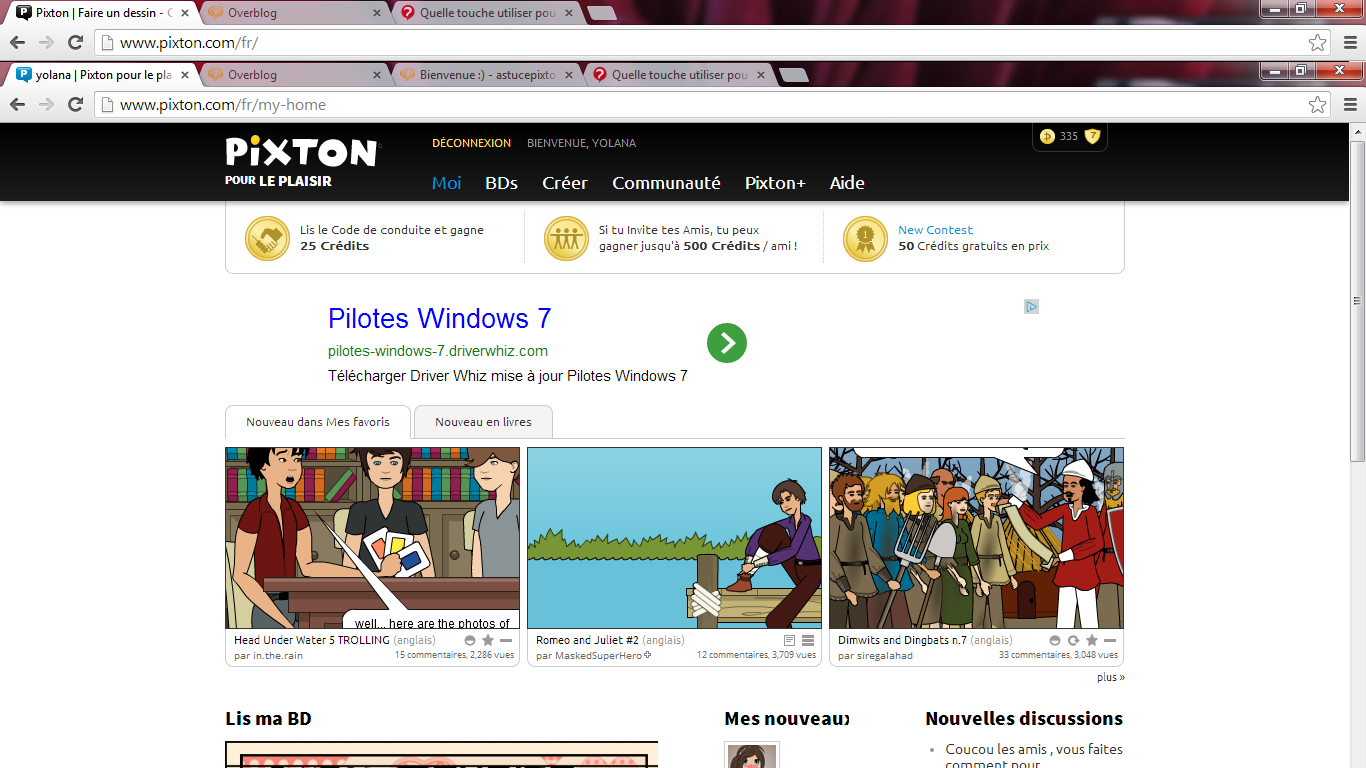Click the page icon under Romeo and Juliet #2
Image resolution: width=1366 pixels, height=768 pixels.
click(790, 640)
